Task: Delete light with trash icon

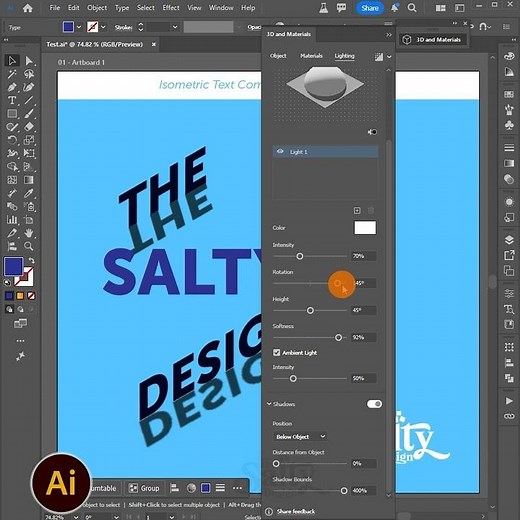Action: tap(371, 210)
